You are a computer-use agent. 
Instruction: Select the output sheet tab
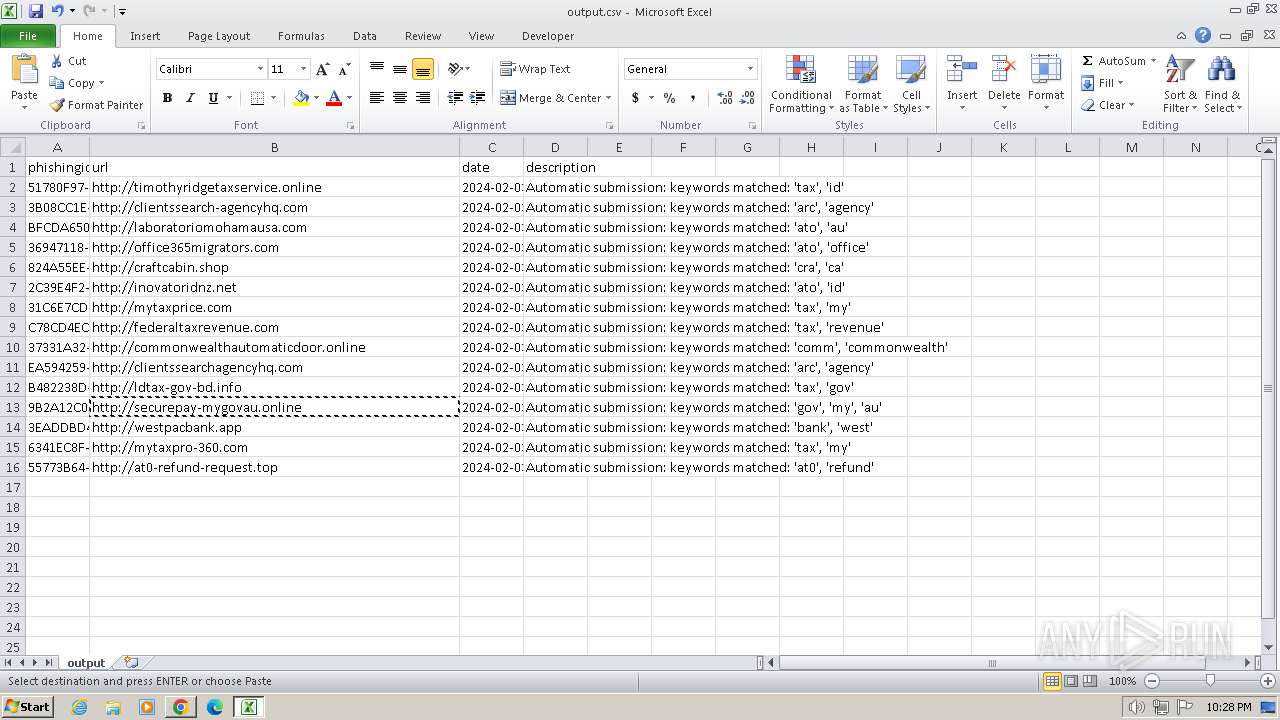[86, 662]
